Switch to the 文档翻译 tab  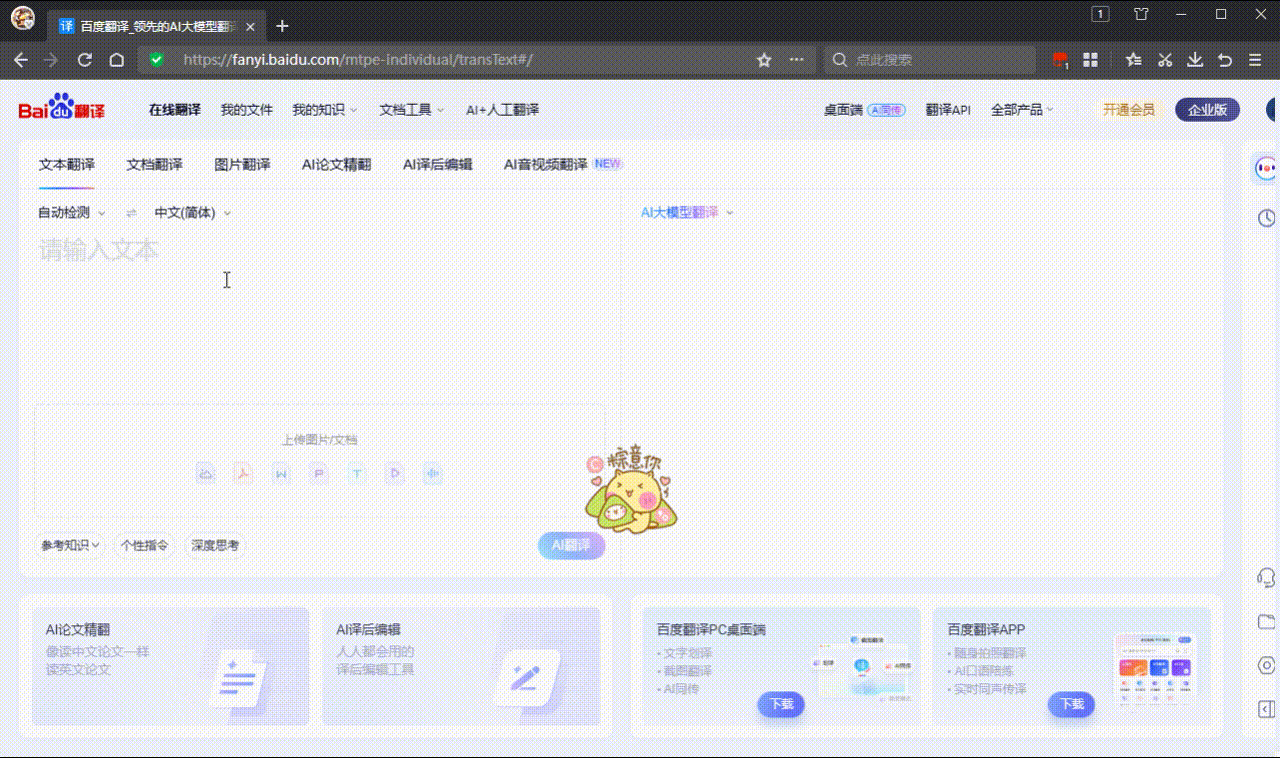(x=154, y=165)
